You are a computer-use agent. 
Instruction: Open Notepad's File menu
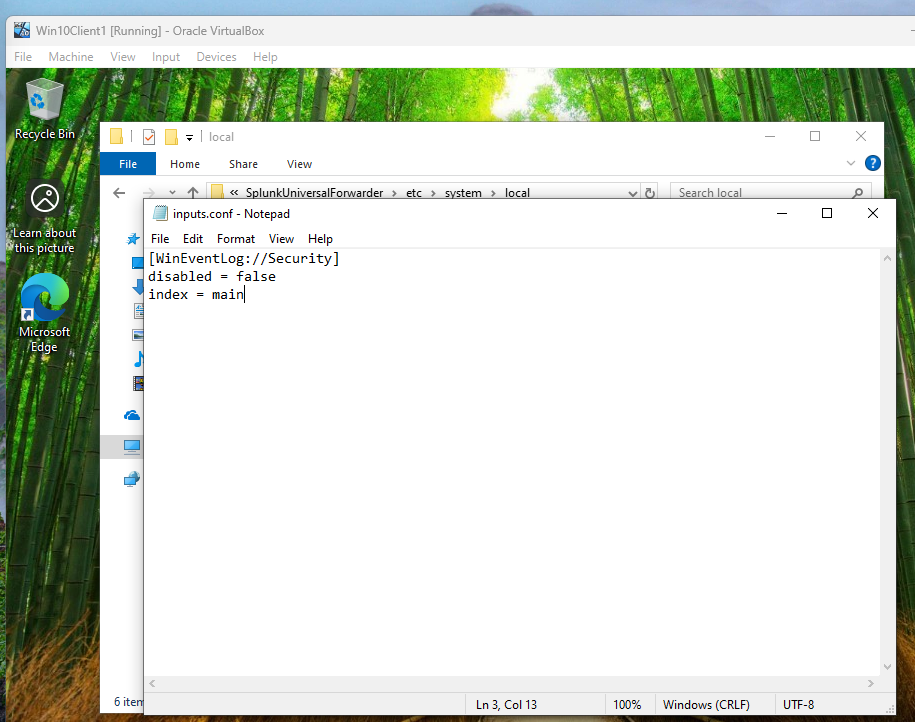click(x=160, y=239)
